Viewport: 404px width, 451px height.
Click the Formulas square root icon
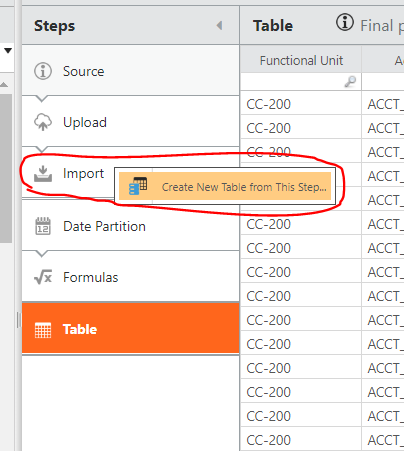[43, 277]
